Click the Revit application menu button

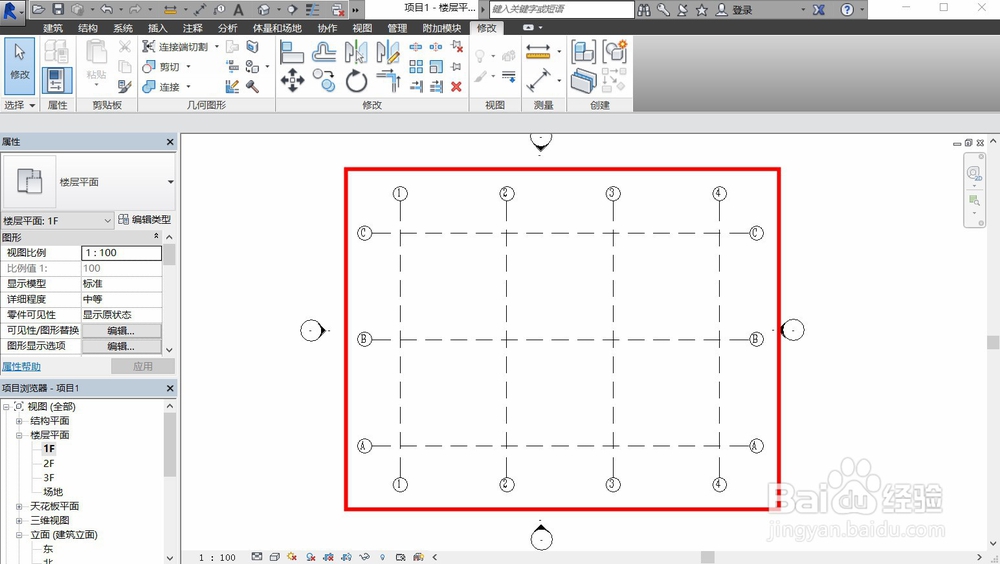pyautogui.click(x=11, y=11)
